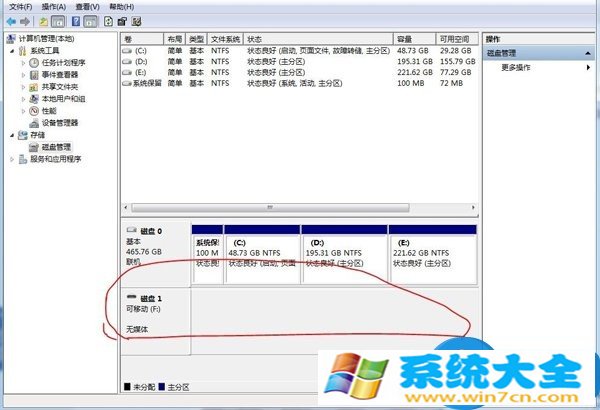Open the 更多操作 submenu arrow

588,68
